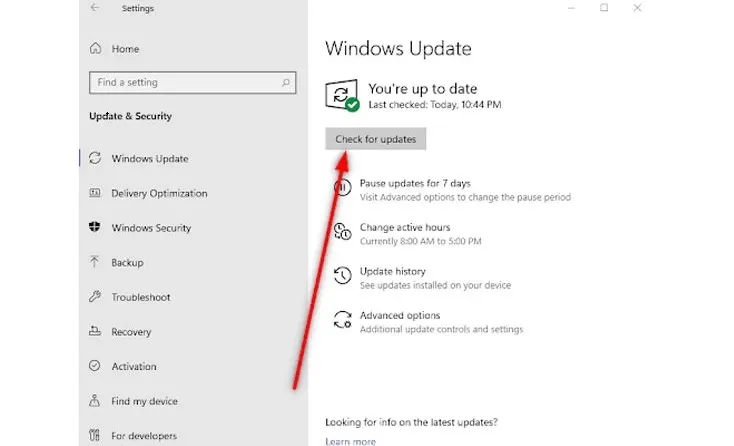Click the Change active hours clock icon
This screenshot has width=734, height=446.
[342, 232]
